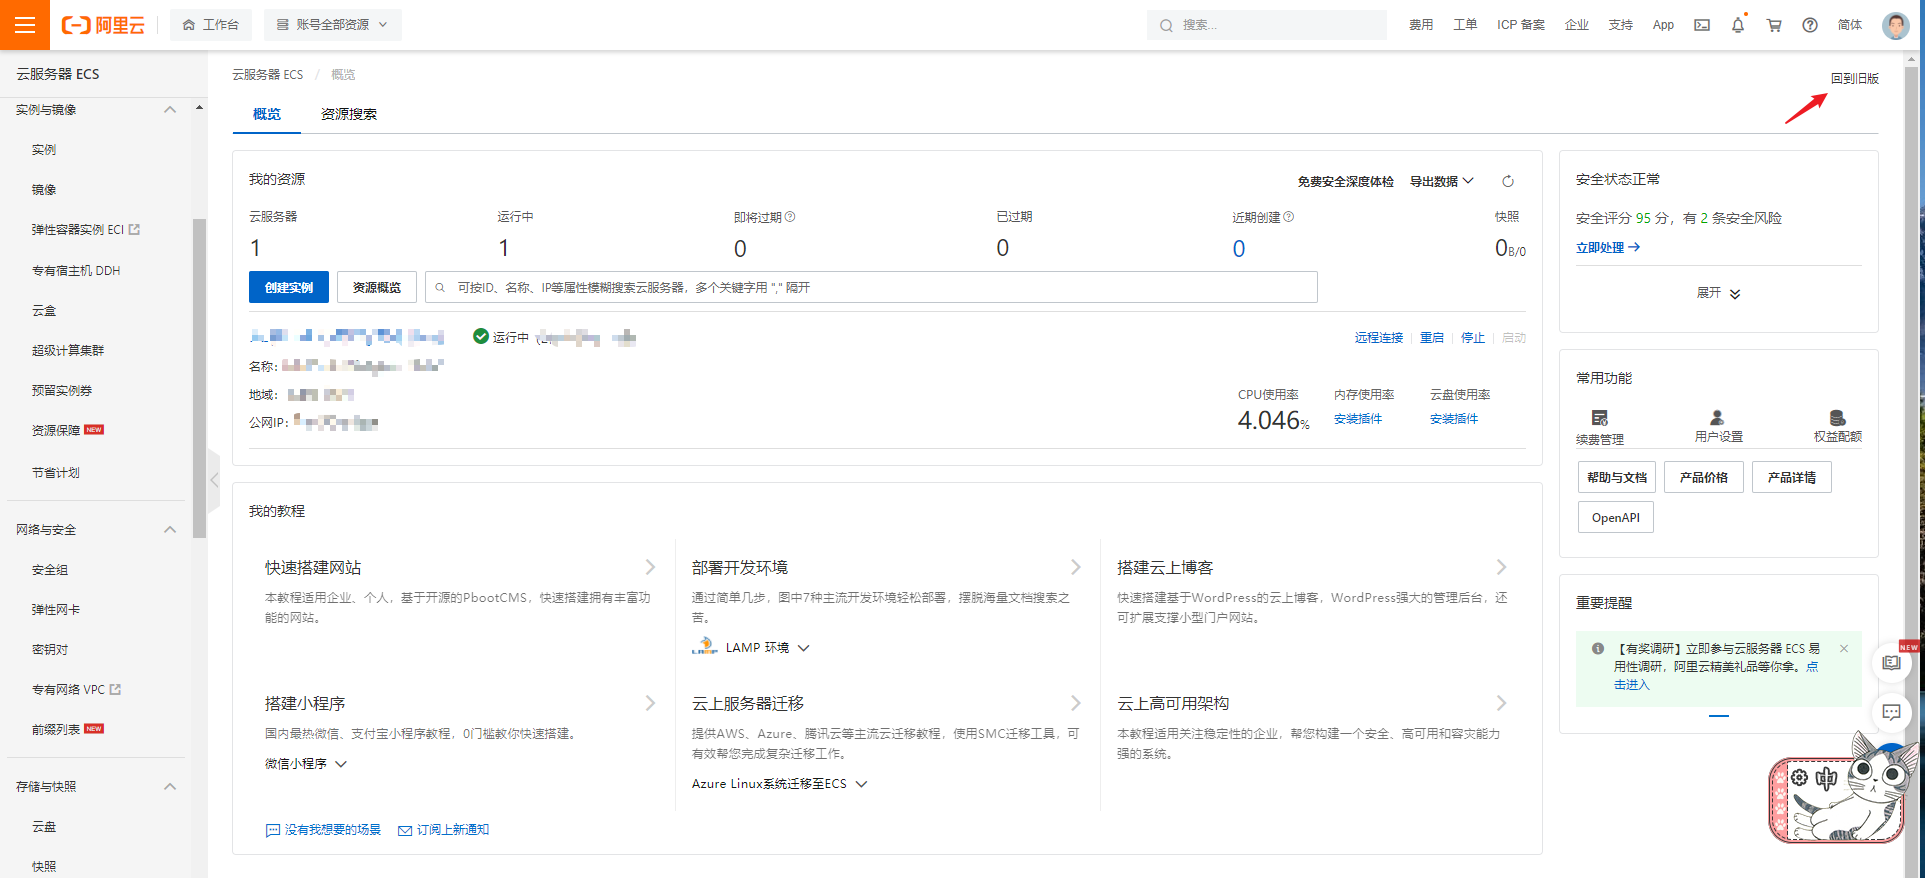Click OpenAPI button
This screenshot has width=1925, height=878.
(x=1616, y=518)
